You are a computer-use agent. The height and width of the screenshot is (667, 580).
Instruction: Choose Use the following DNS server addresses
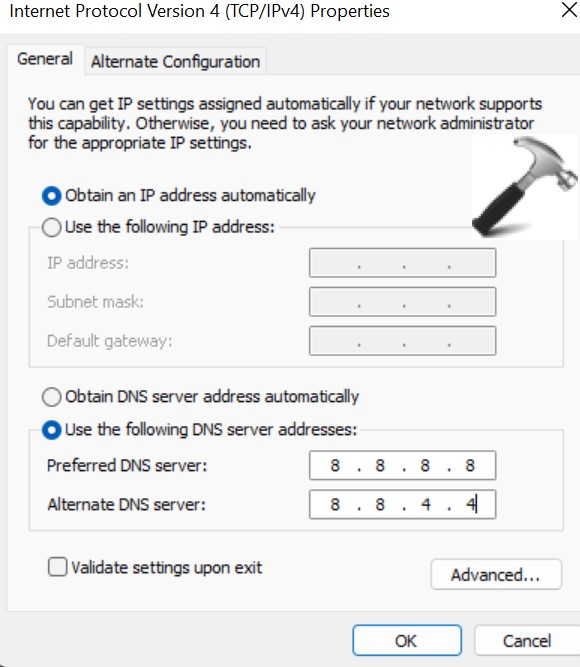click(51, 430)
